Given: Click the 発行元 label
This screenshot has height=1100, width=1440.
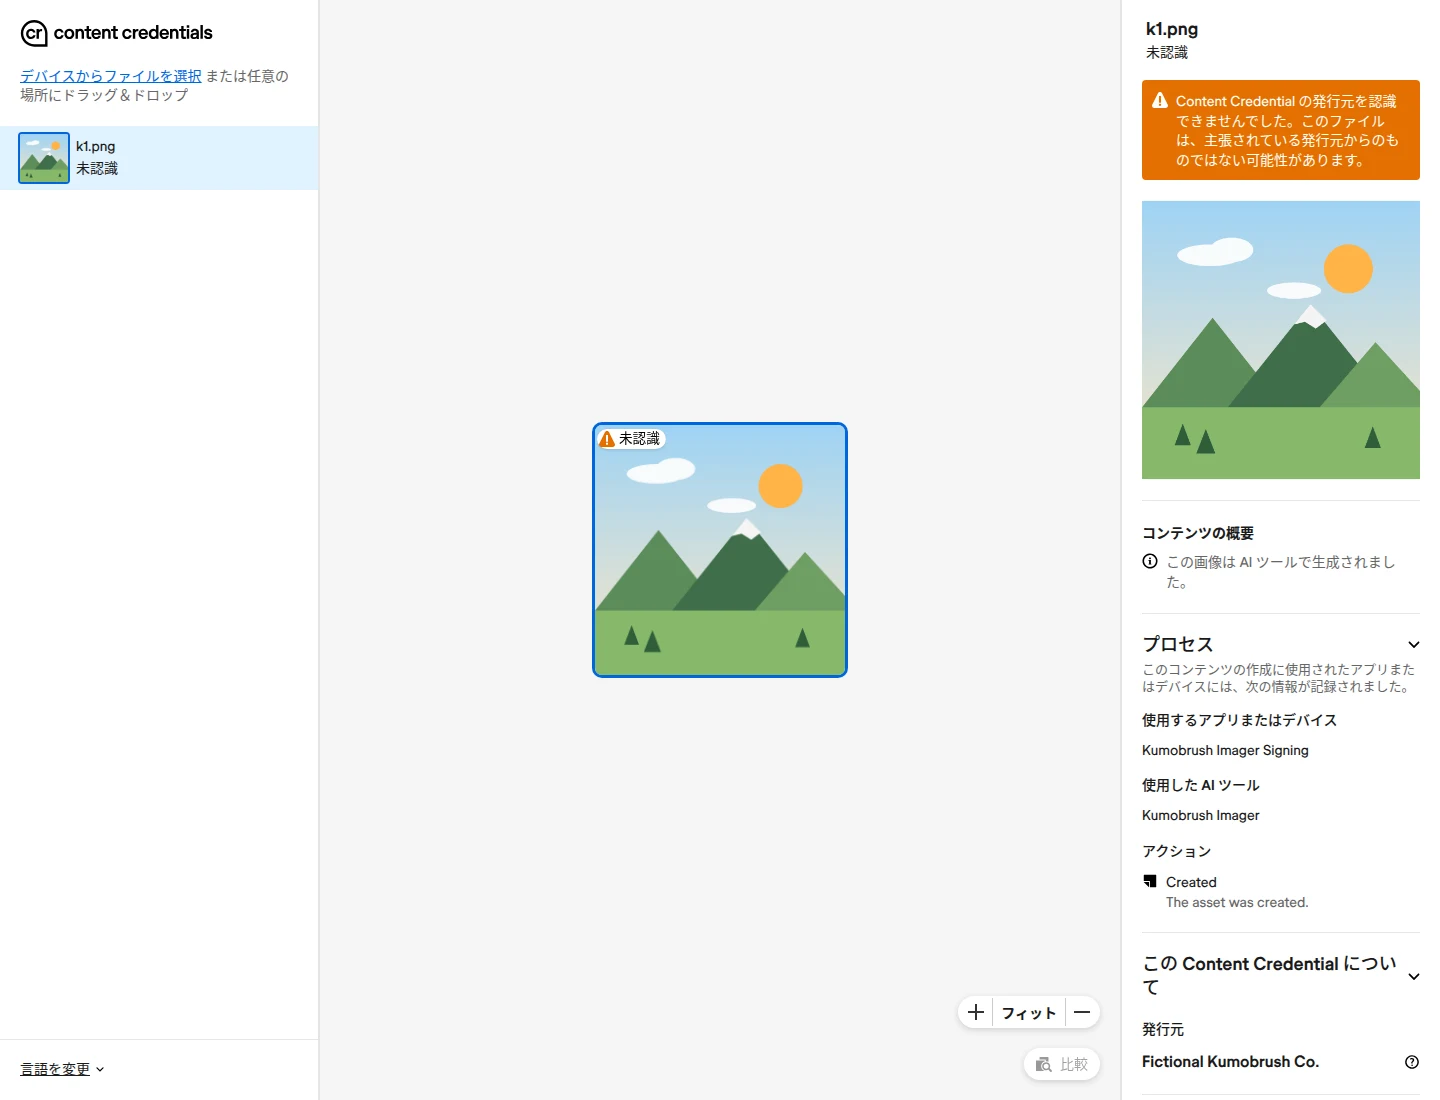Looking at the screenshot, I should click(1163, 1029).
